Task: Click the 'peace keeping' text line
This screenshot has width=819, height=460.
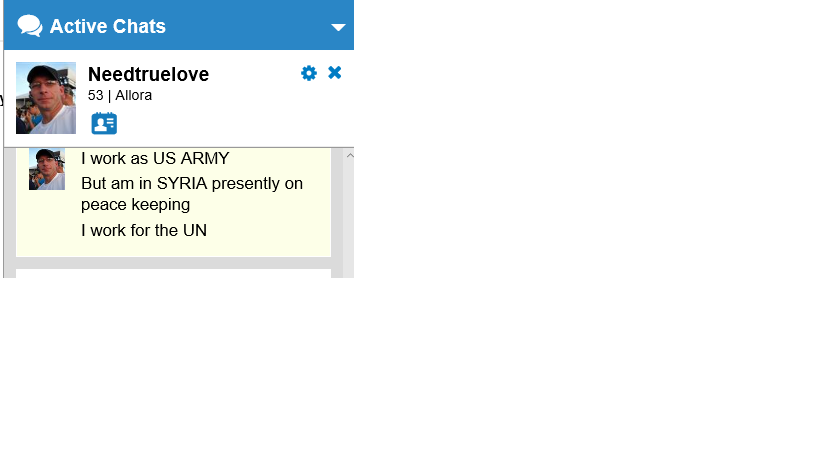Action: click(x=135, y=204)
